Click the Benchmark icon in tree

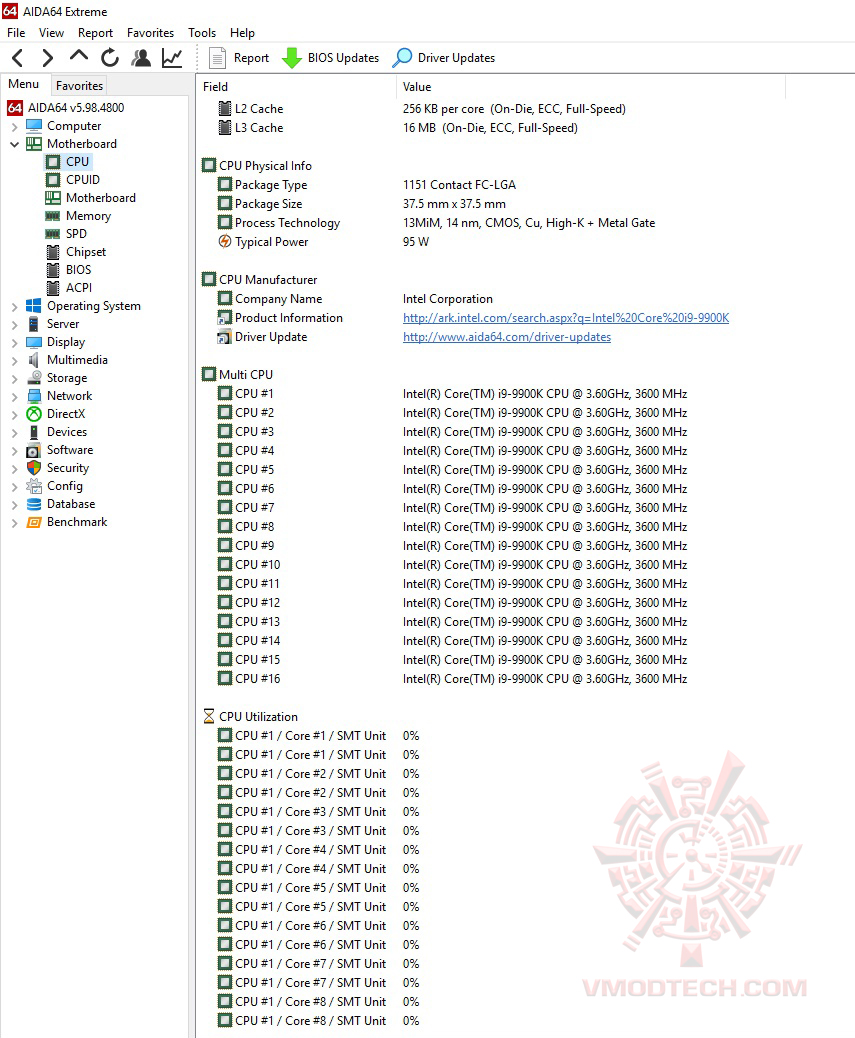point(34,522)
